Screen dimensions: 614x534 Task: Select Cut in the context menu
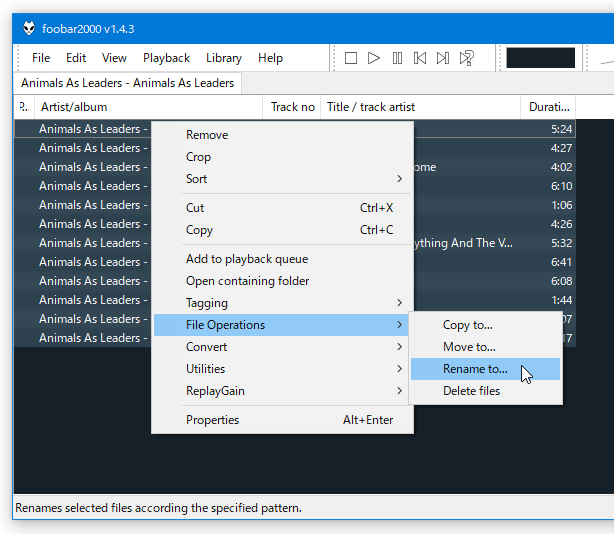point(282,207)
